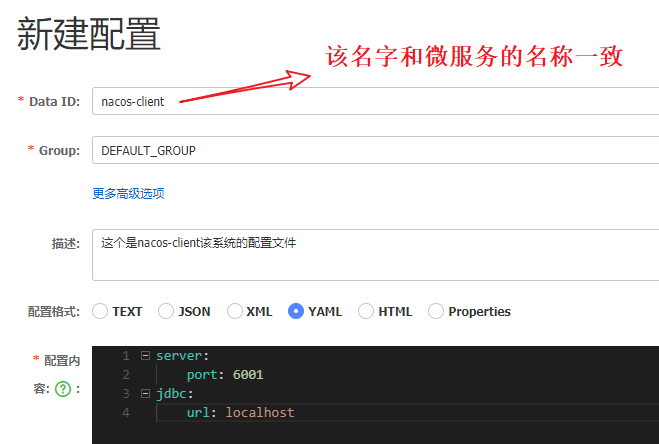Click the 新建配置 page heading
Image resolution: width=659 pixels, height=444 pixels.
[89, 34]
